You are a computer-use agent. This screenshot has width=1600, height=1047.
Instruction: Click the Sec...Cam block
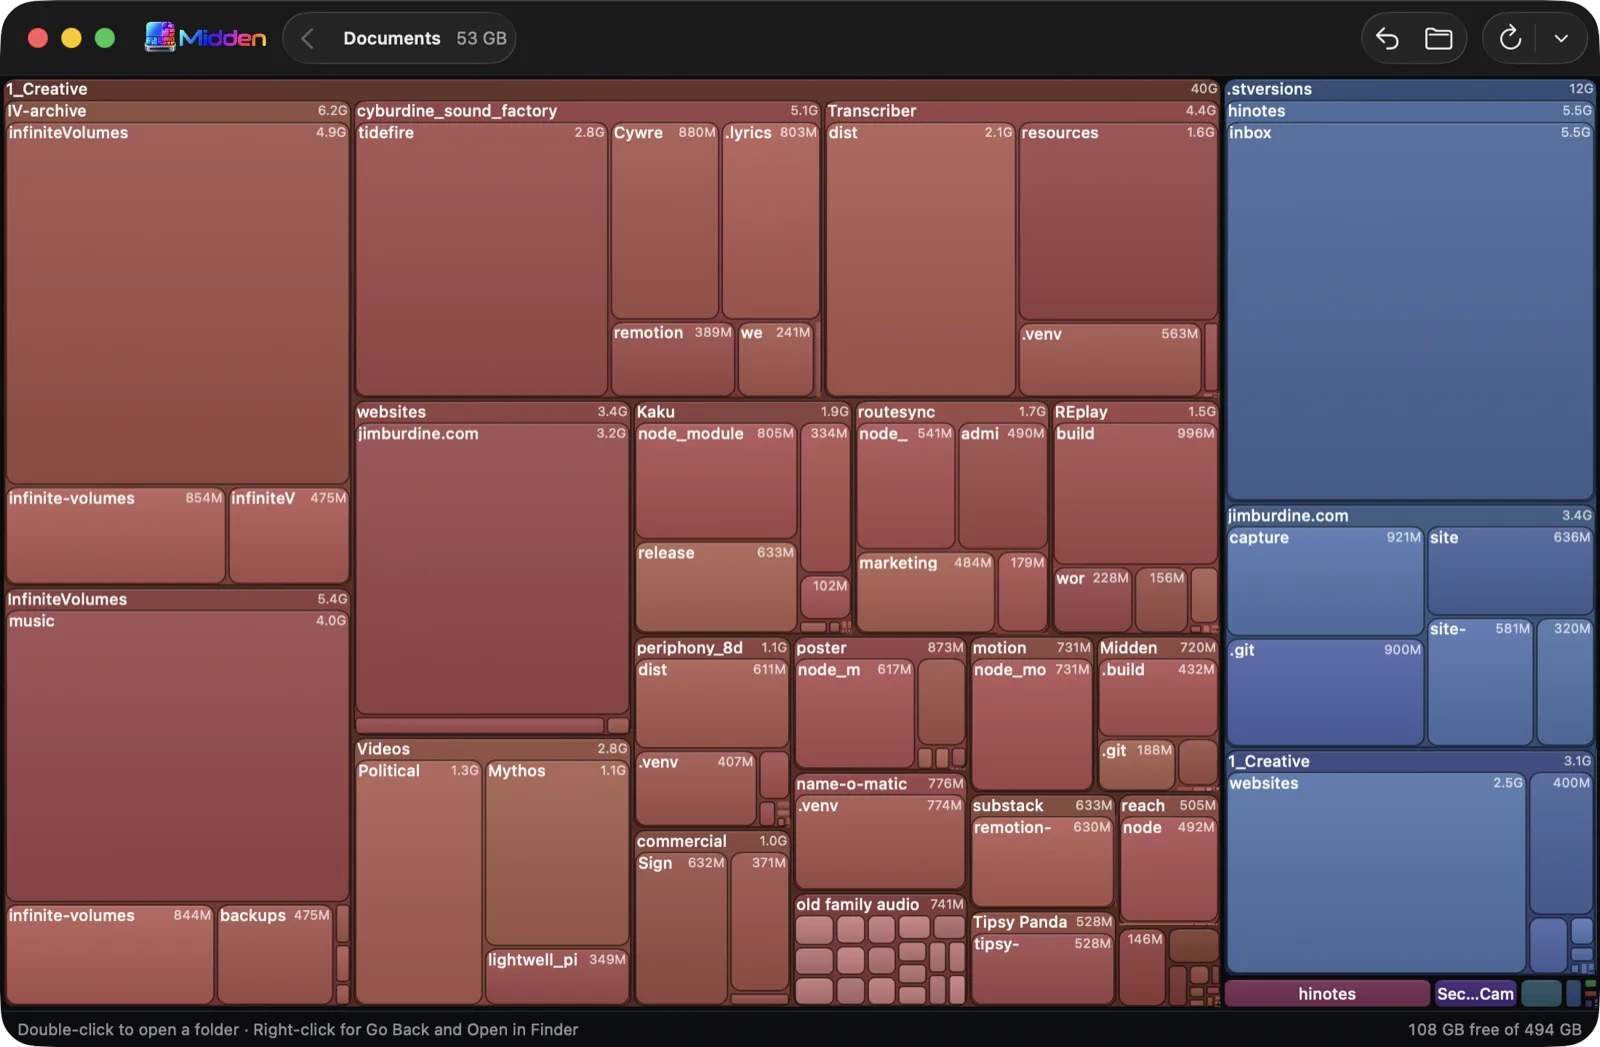point(1476,993)
